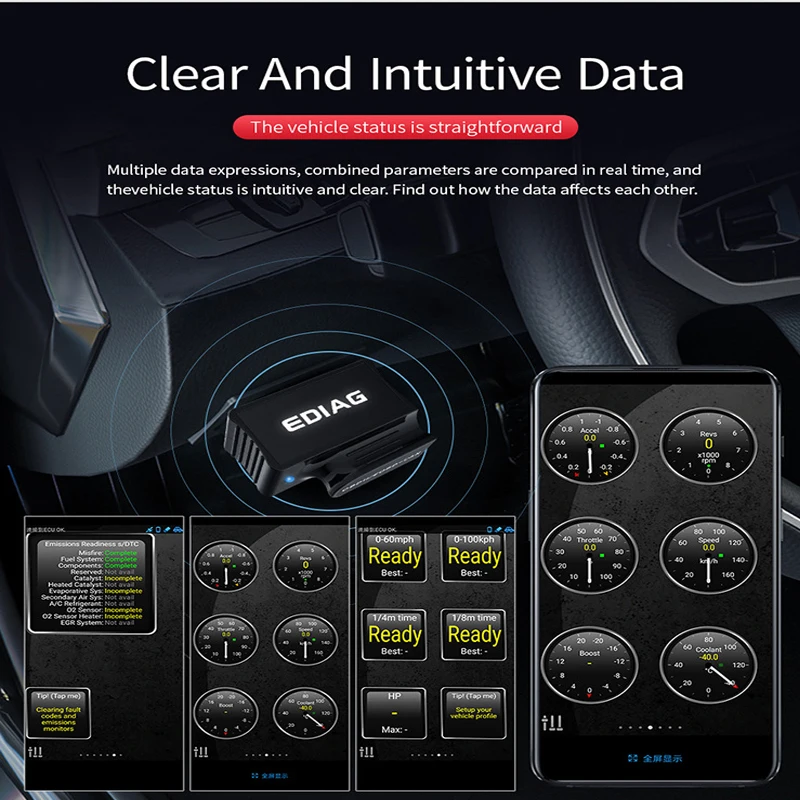The image size is (800, 800).
Task: Tap page indicator dots on Emissions Readiness screen
Action: (x=101, y=755)
